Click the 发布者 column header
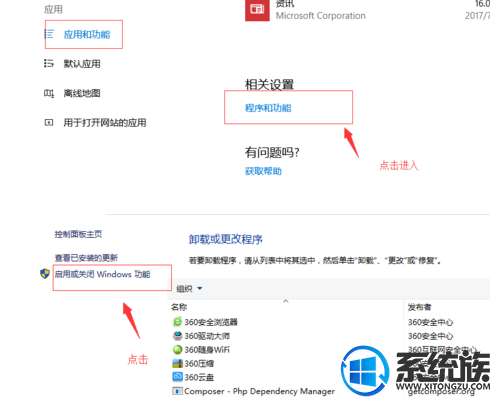Screen dimensions: 490x399 click(x=419, y=307)
